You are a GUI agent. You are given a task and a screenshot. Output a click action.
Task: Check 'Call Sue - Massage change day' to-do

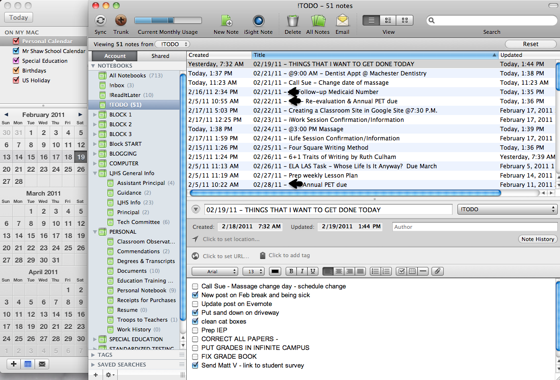point(195,286)
